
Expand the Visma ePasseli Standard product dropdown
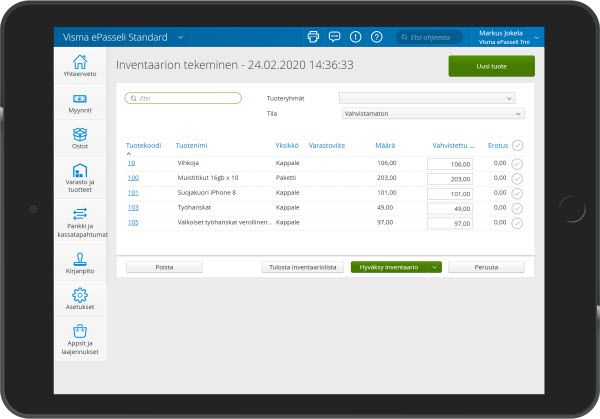click(x=181, y=37)
